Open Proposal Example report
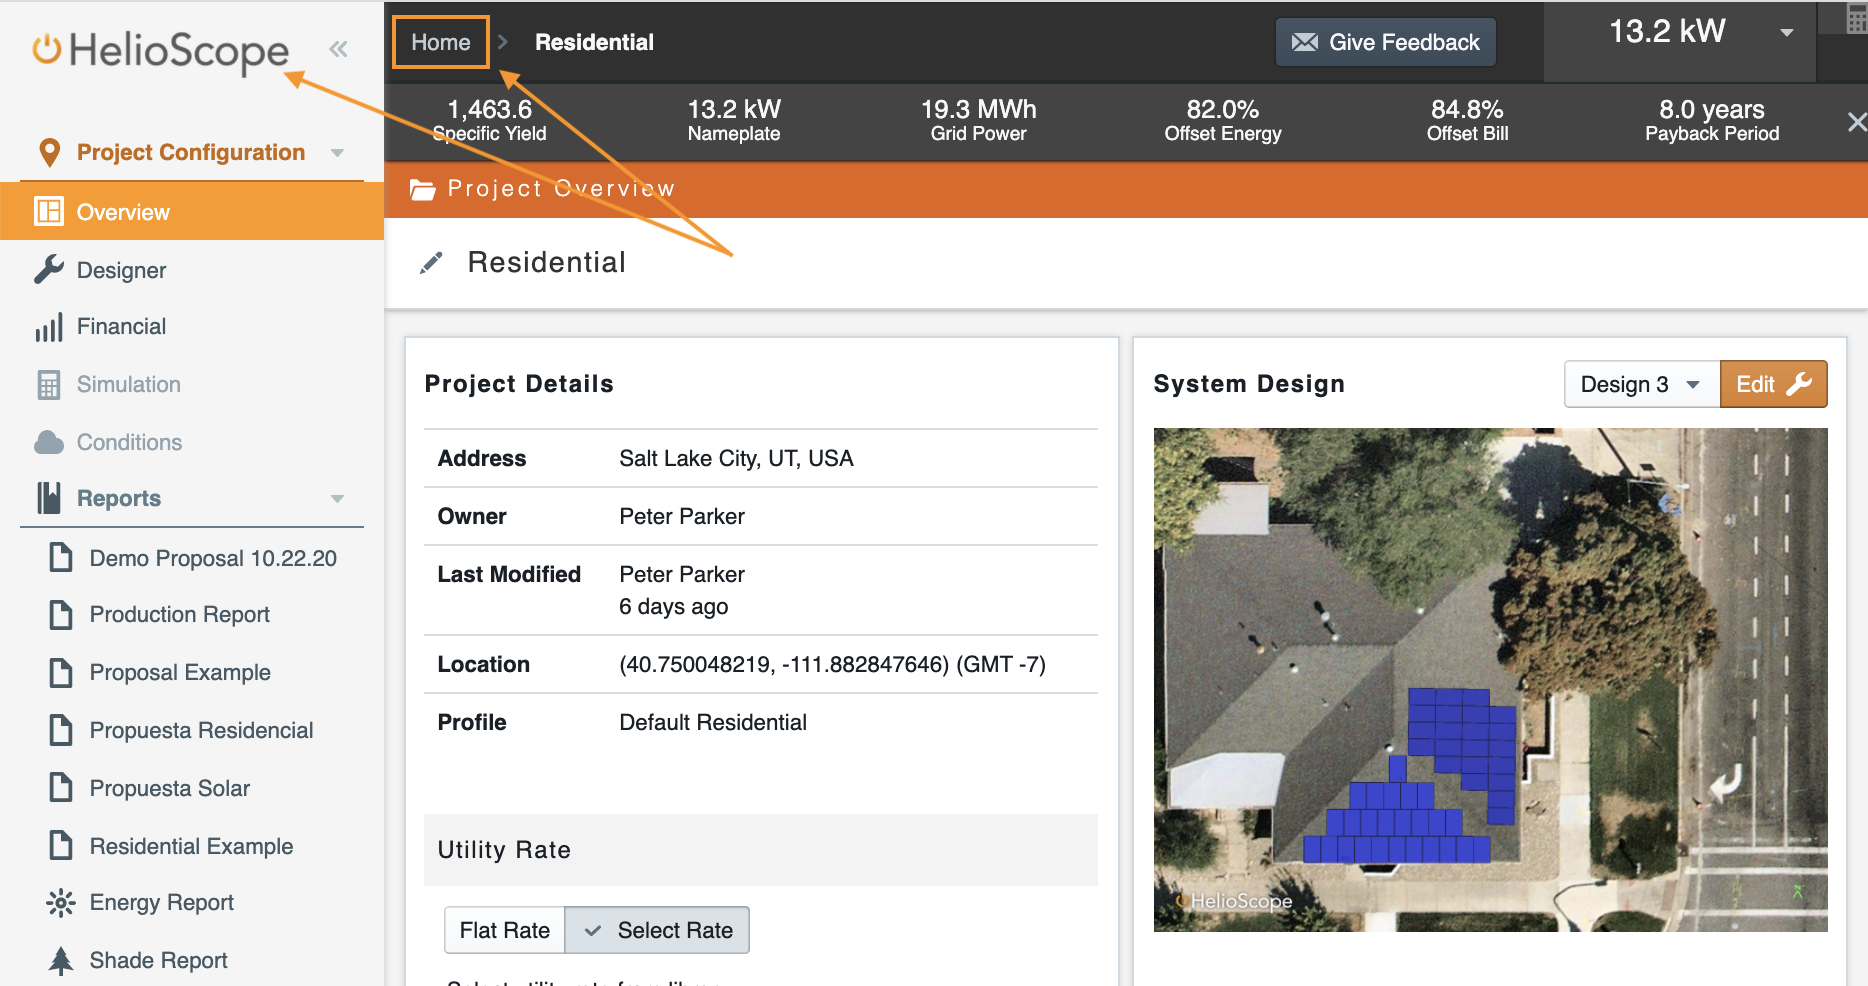The width and height of the screenshot is (1868, 986). (180, 673)
